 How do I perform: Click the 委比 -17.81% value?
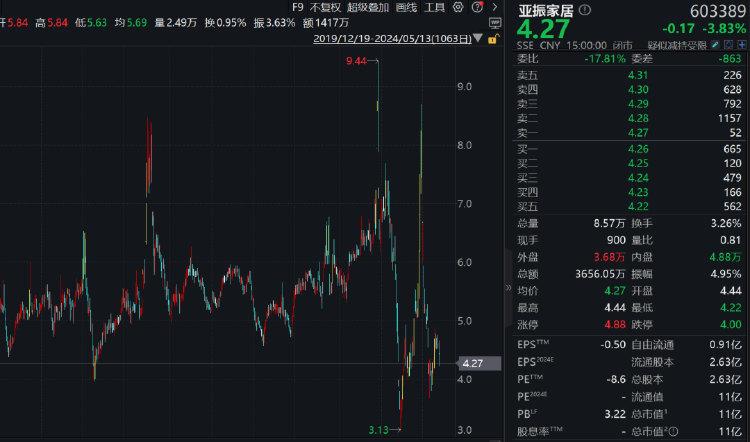pyautogui.click(x=605, y=59)
